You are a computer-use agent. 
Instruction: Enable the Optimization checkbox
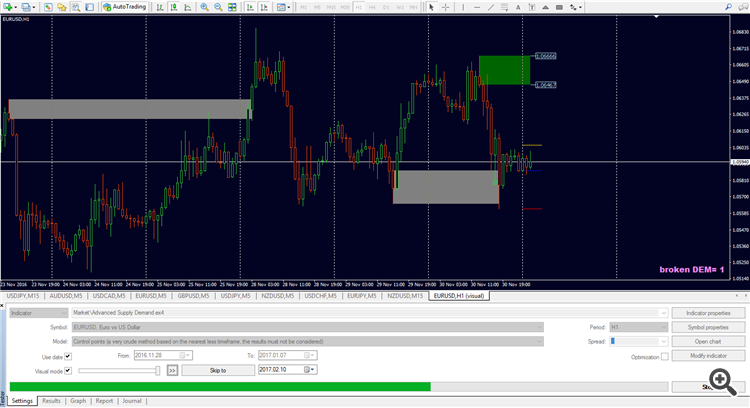(664, 356)
